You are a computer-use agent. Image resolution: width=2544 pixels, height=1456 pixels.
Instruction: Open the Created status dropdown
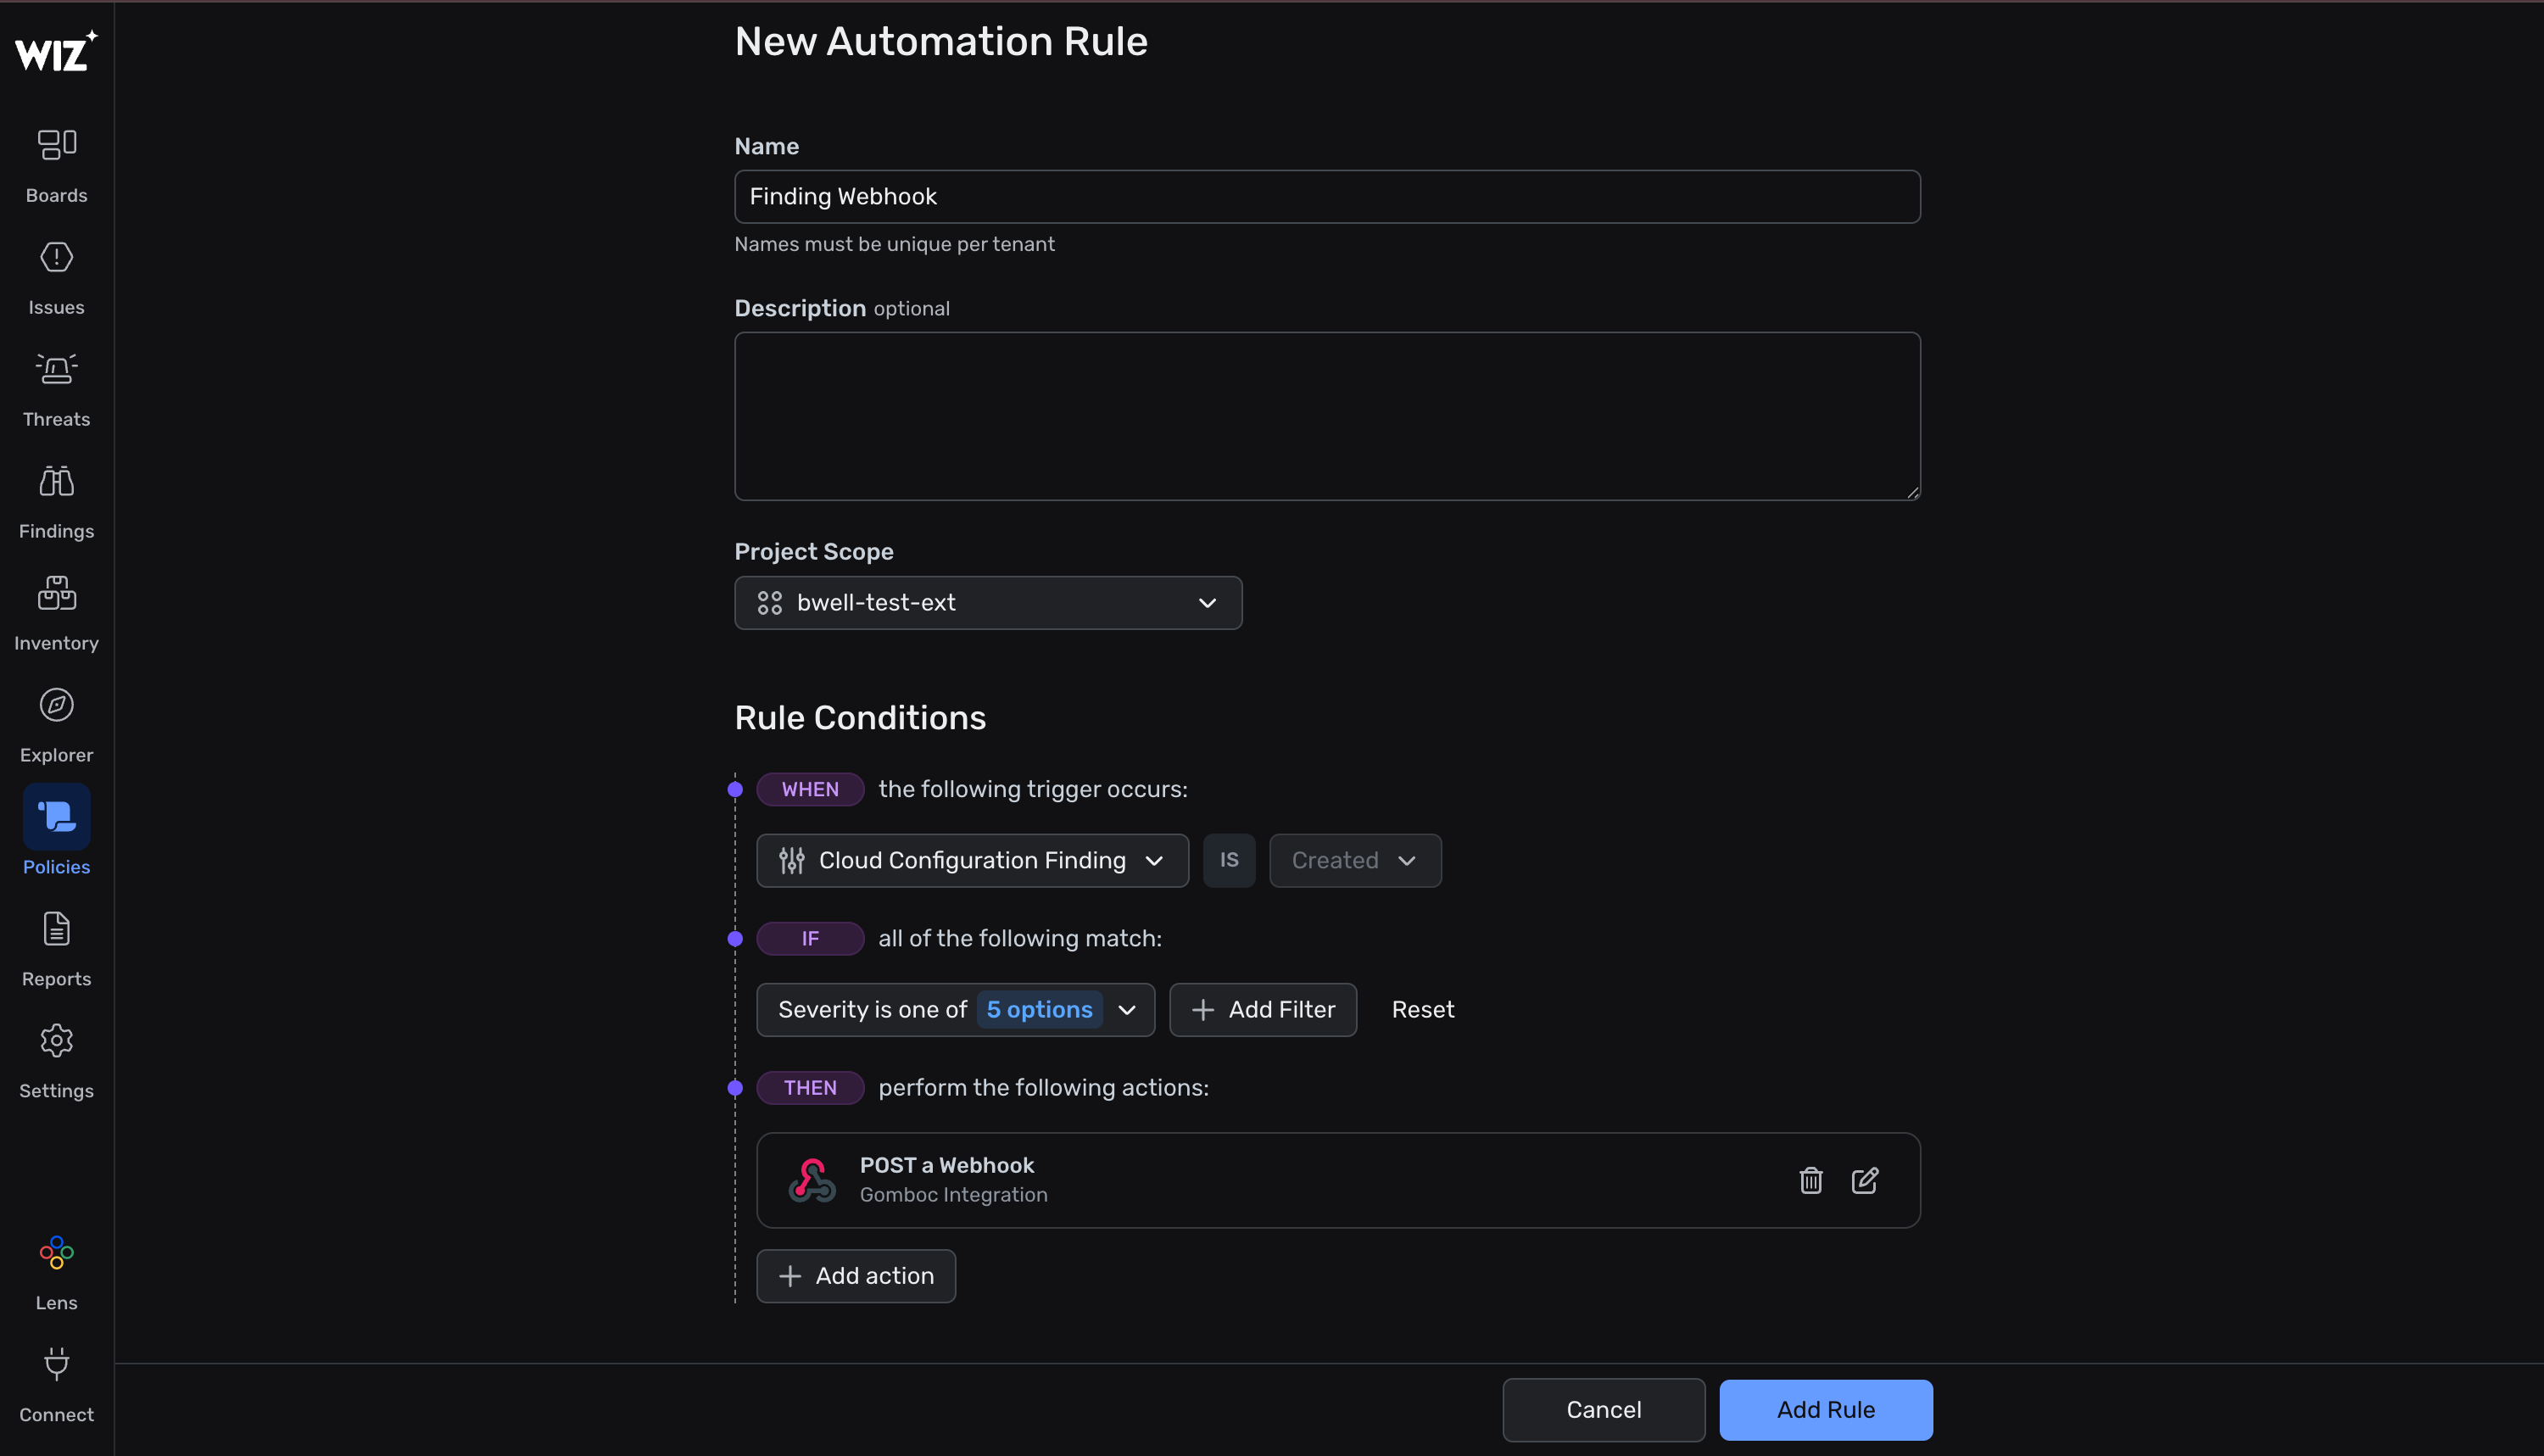(1355, 860)
